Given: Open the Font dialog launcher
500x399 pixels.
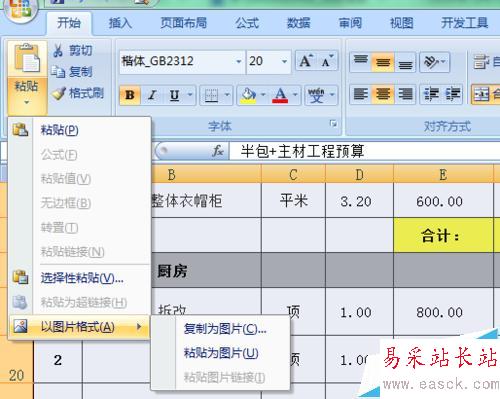Looking at the screenshot, I should [333, 124].
